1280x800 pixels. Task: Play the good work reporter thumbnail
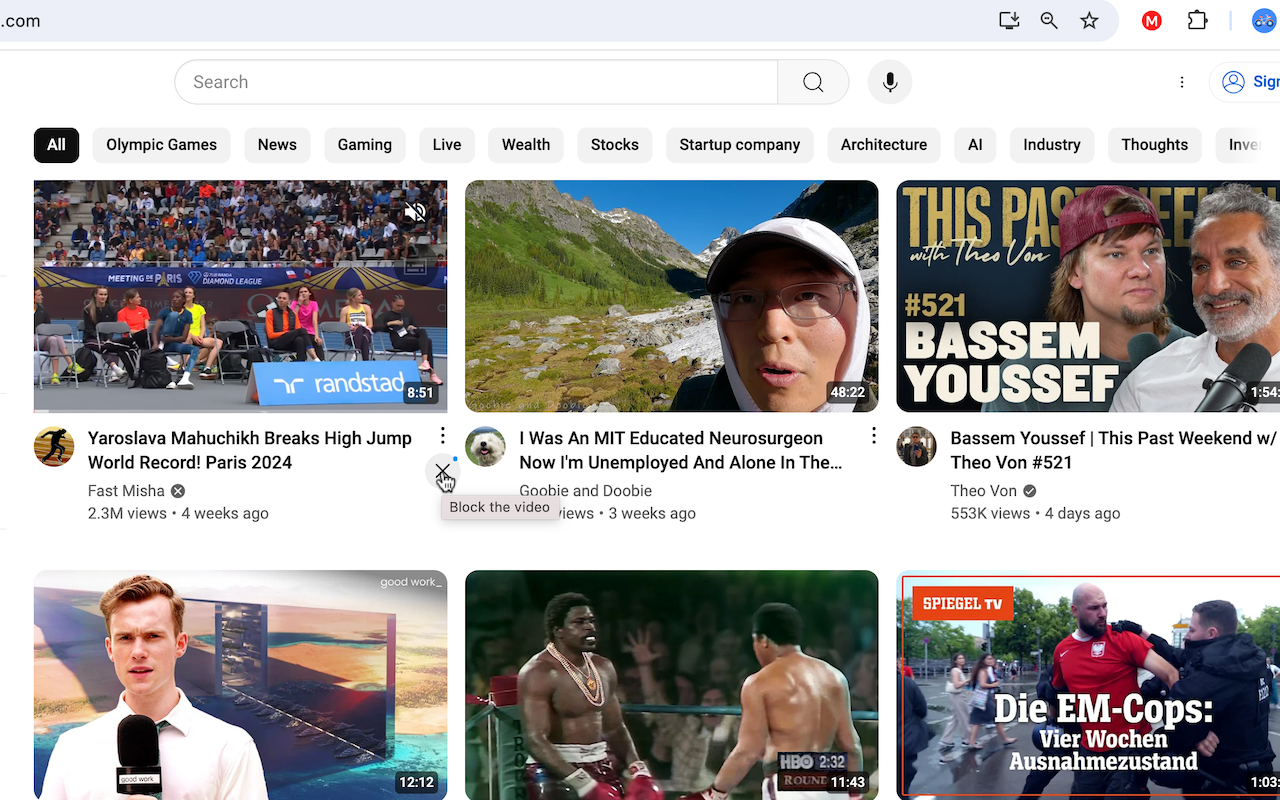click(x=241, y=685)
